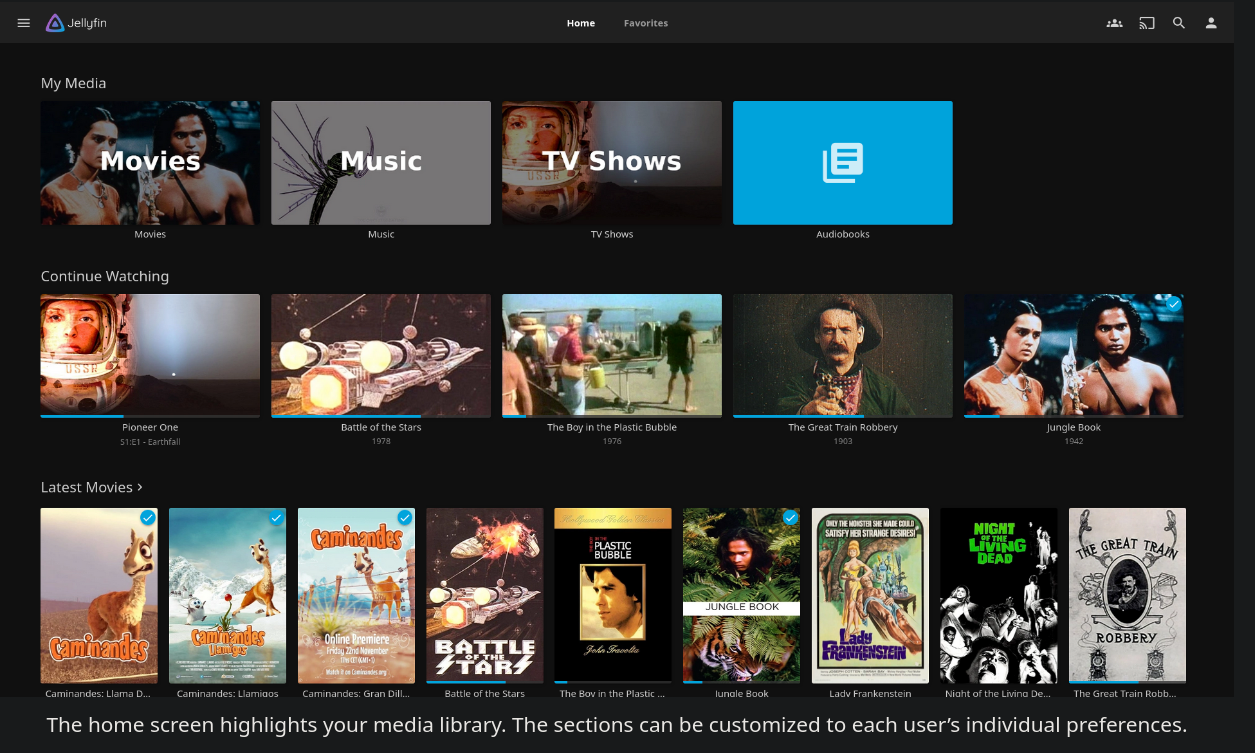Open the Caminandes Gran Dillama poster
The image size is (1255, 753).
coord(356,596)
